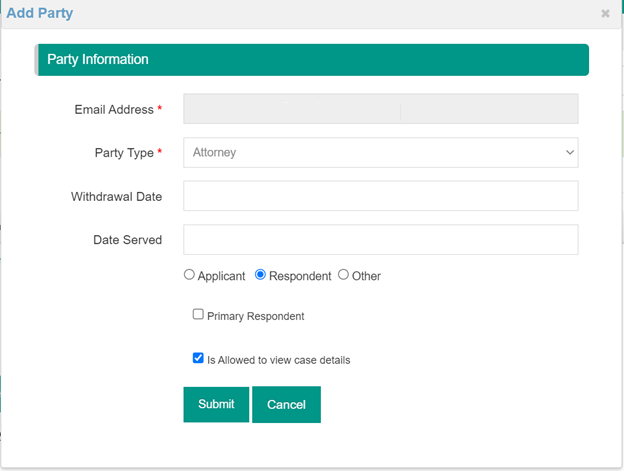
Task: Uncheck Is Allowed to view case details
Action: [198, 358]
